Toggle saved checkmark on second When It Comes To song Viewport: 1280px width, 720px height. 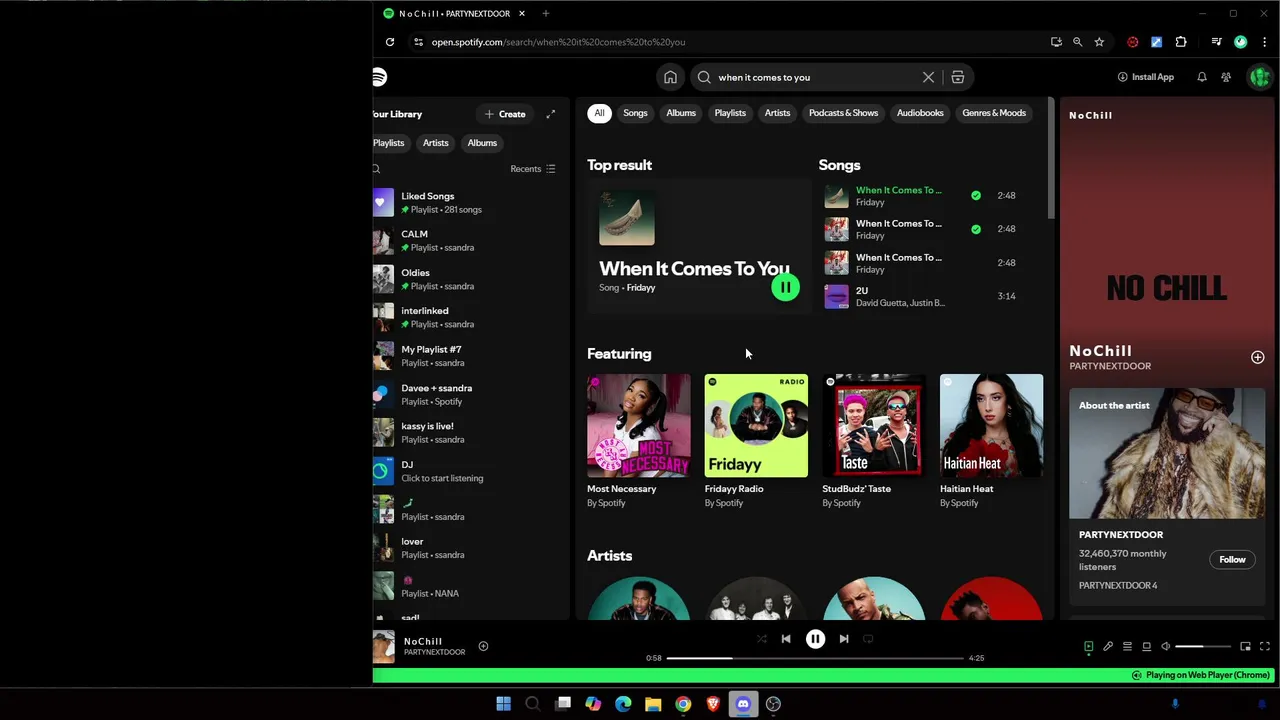pos(976,229)
